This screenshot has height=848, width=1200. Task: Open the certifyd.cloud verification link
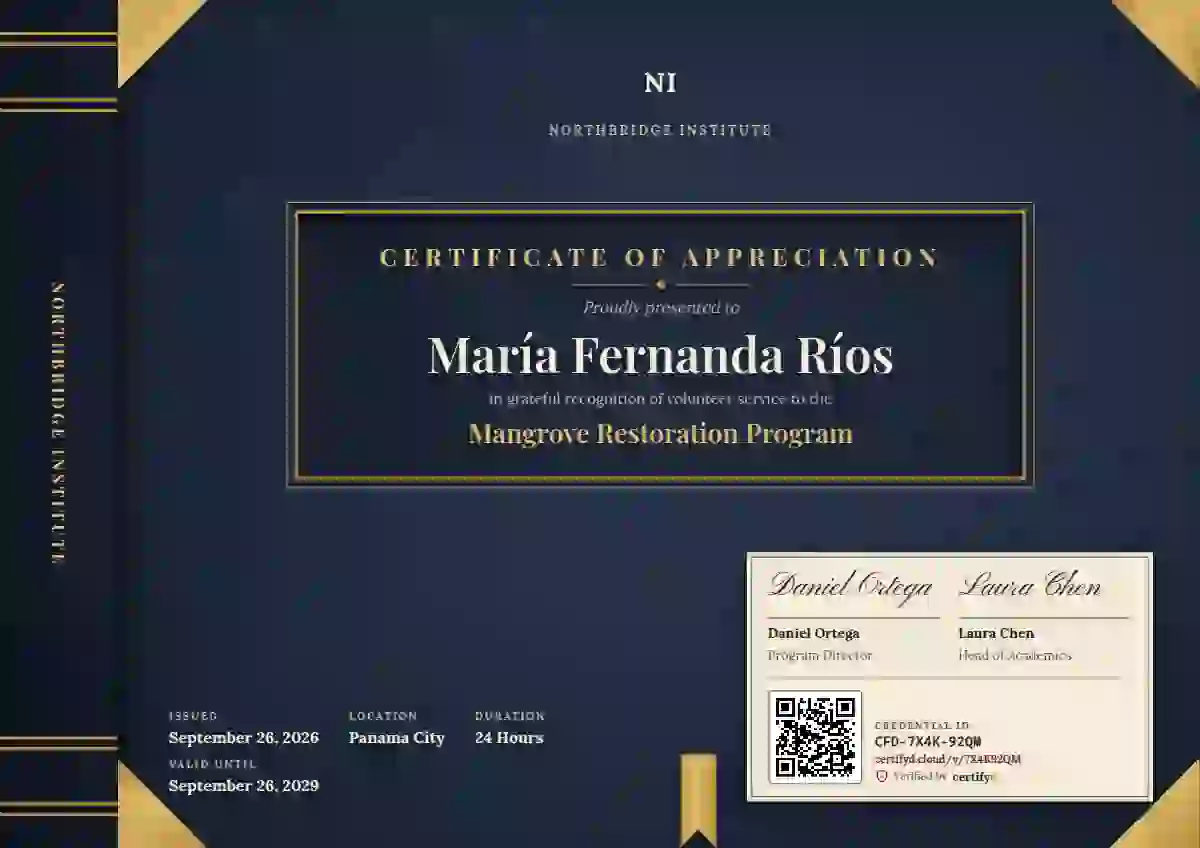(947, 759)
